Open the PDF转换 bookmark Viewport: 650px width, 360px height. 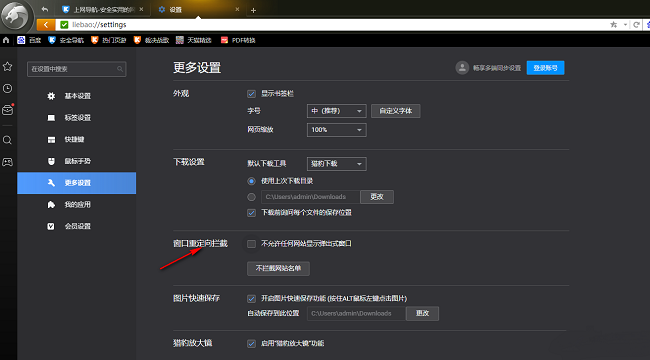(x=238, y=40)
